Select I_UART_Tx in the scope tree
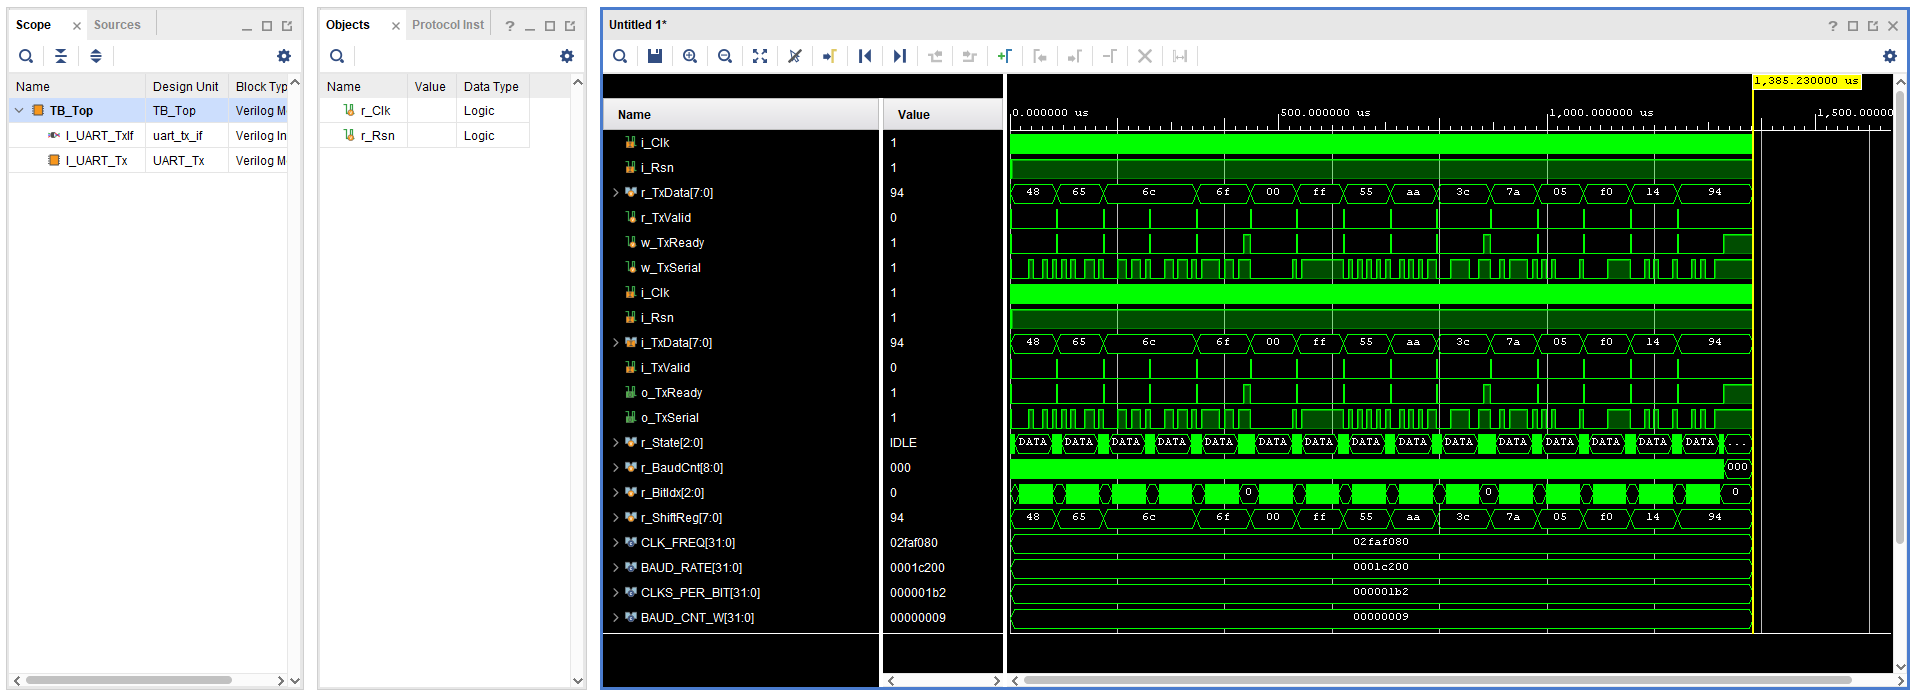The width and height of the screenshot is (1920, 698). click(96, 161)
